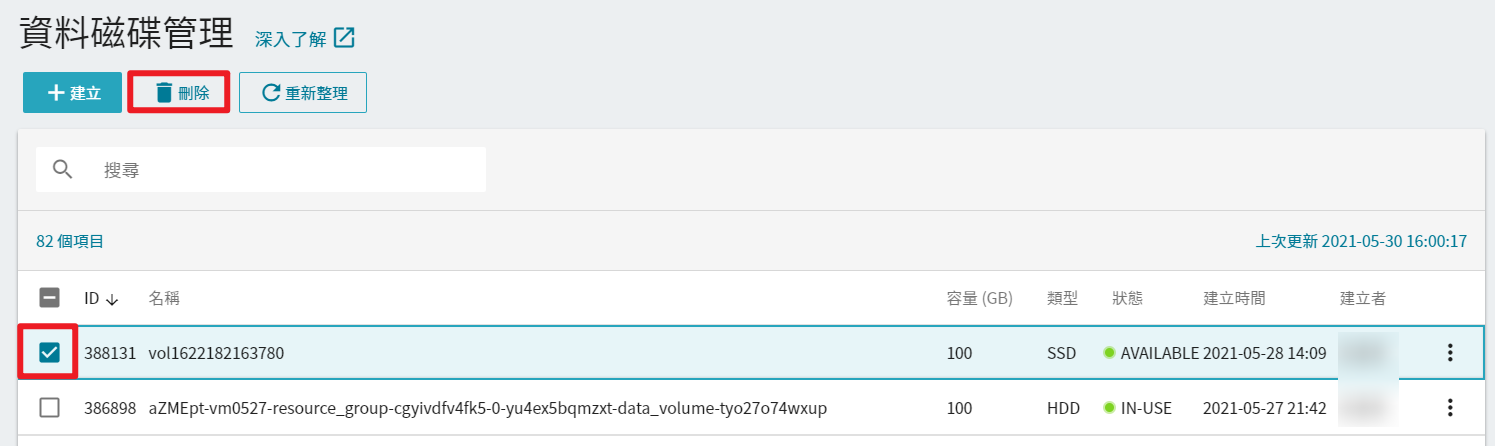Open the three-dot menu for the HDD volume row
Screen dimensions: 1495x446
click(1450, 408)
